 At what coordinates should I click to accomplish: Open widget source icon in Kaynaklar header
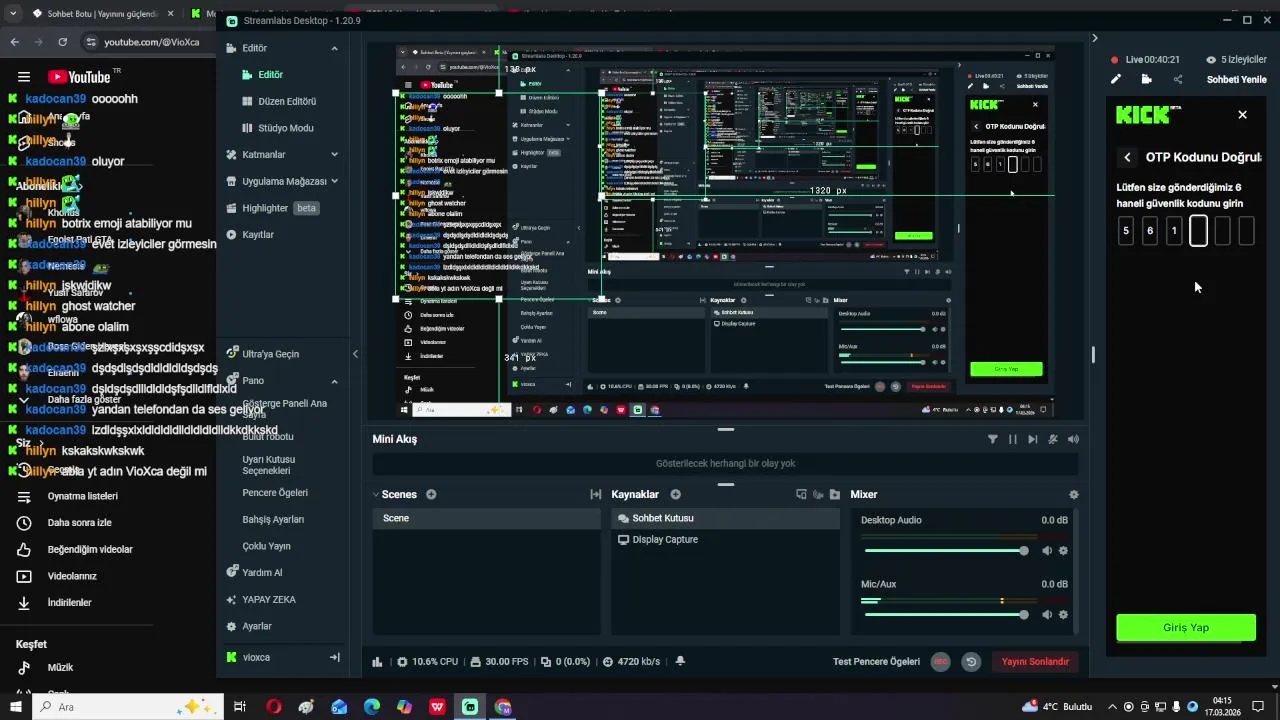[801, 494]
